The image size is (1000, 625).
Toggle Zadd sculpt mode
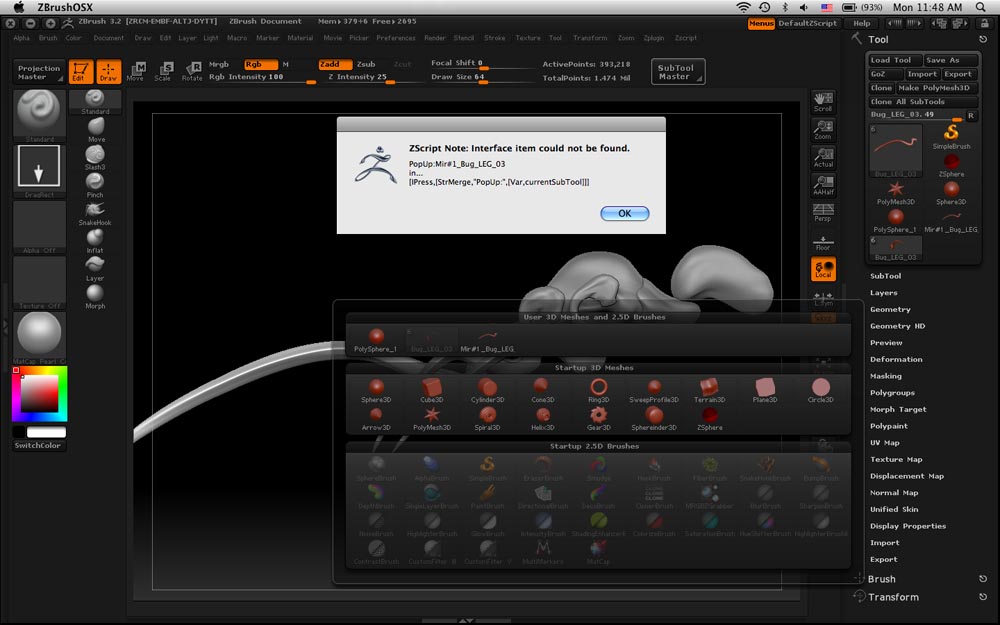[335, 64]
